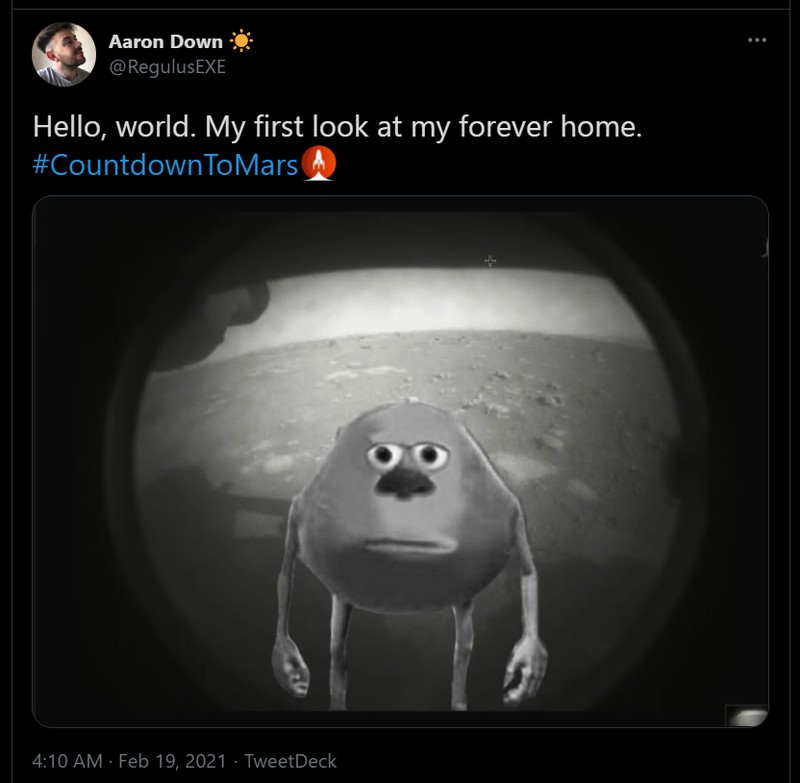Viewport: 800px width, 783px height.
Task: Click the crosshair marker in the image sky
Action: click(489, 261)
